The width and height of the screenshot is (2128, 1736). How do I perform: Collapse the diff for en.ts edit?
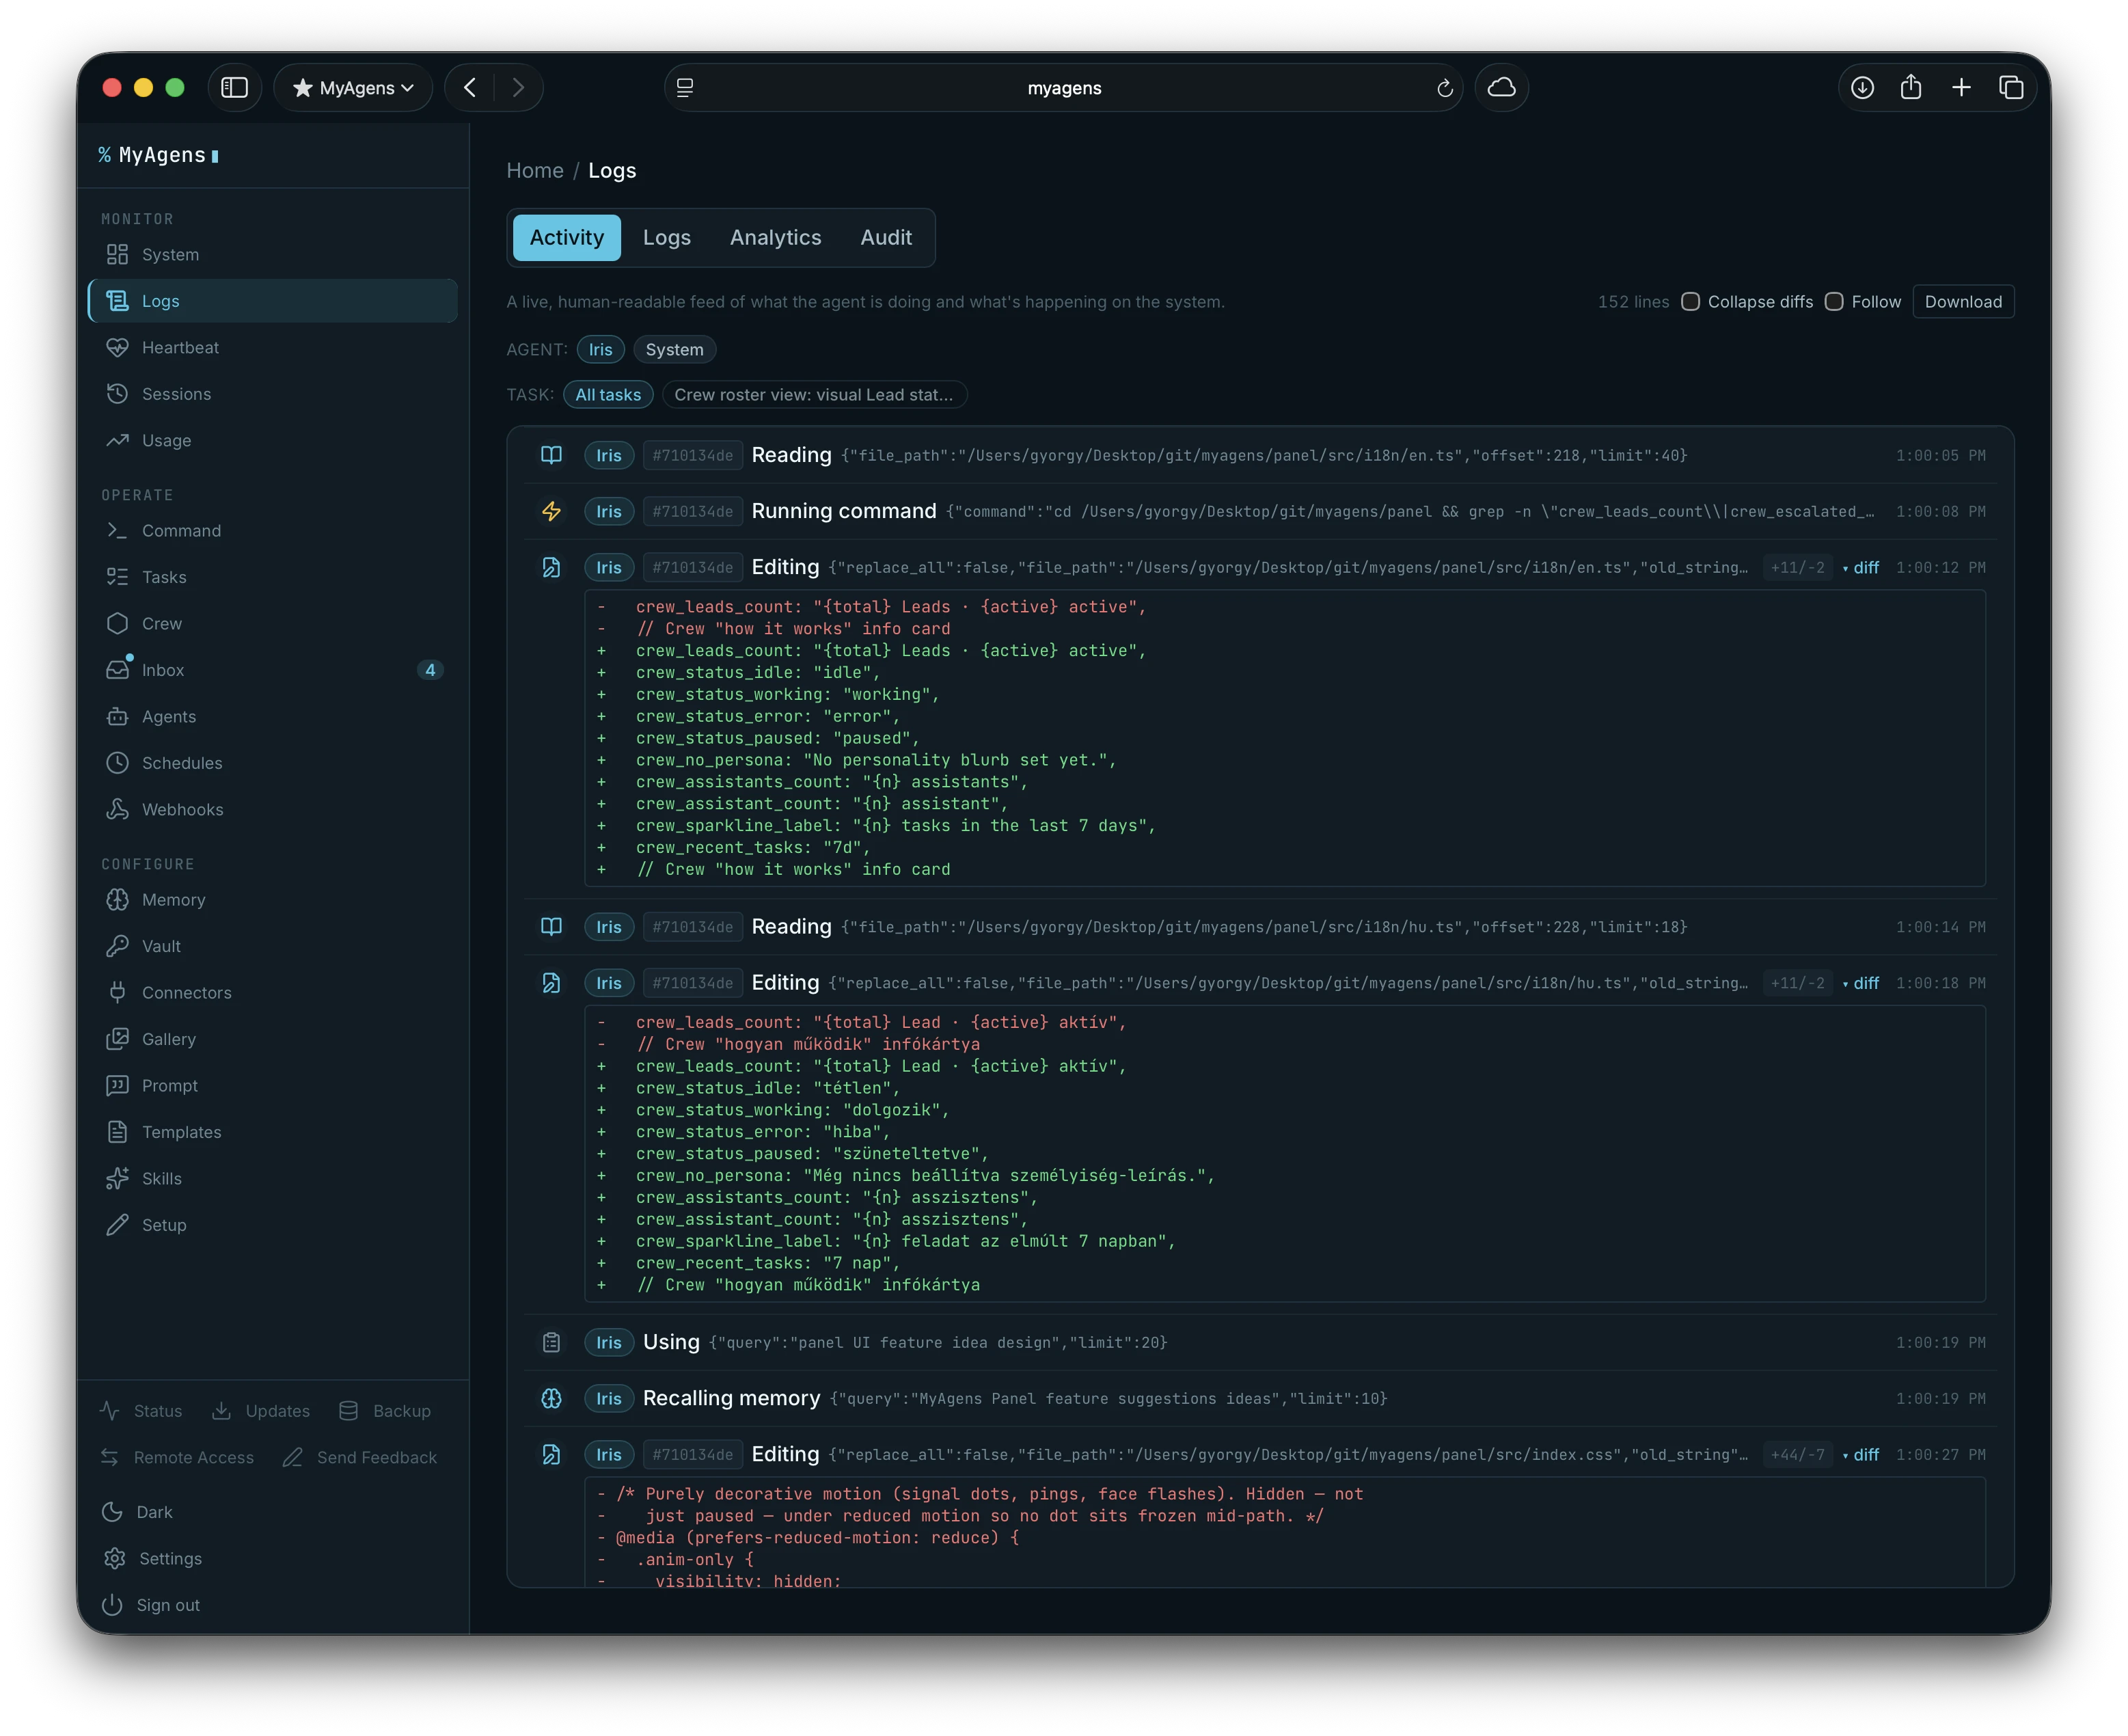click(1861, 567)
